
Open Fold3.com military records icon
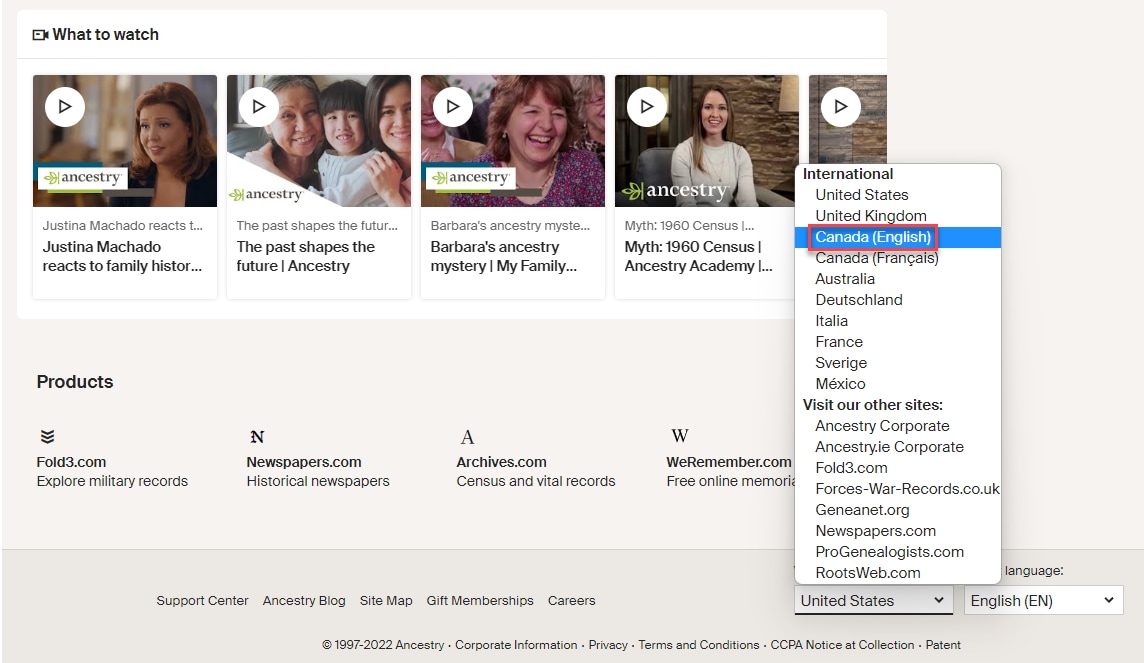coord(47,435)
